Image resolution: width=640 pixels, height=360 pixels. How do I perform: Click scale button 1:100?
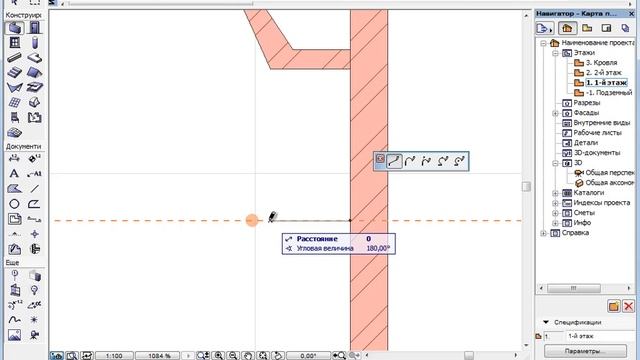pos(114,356)
